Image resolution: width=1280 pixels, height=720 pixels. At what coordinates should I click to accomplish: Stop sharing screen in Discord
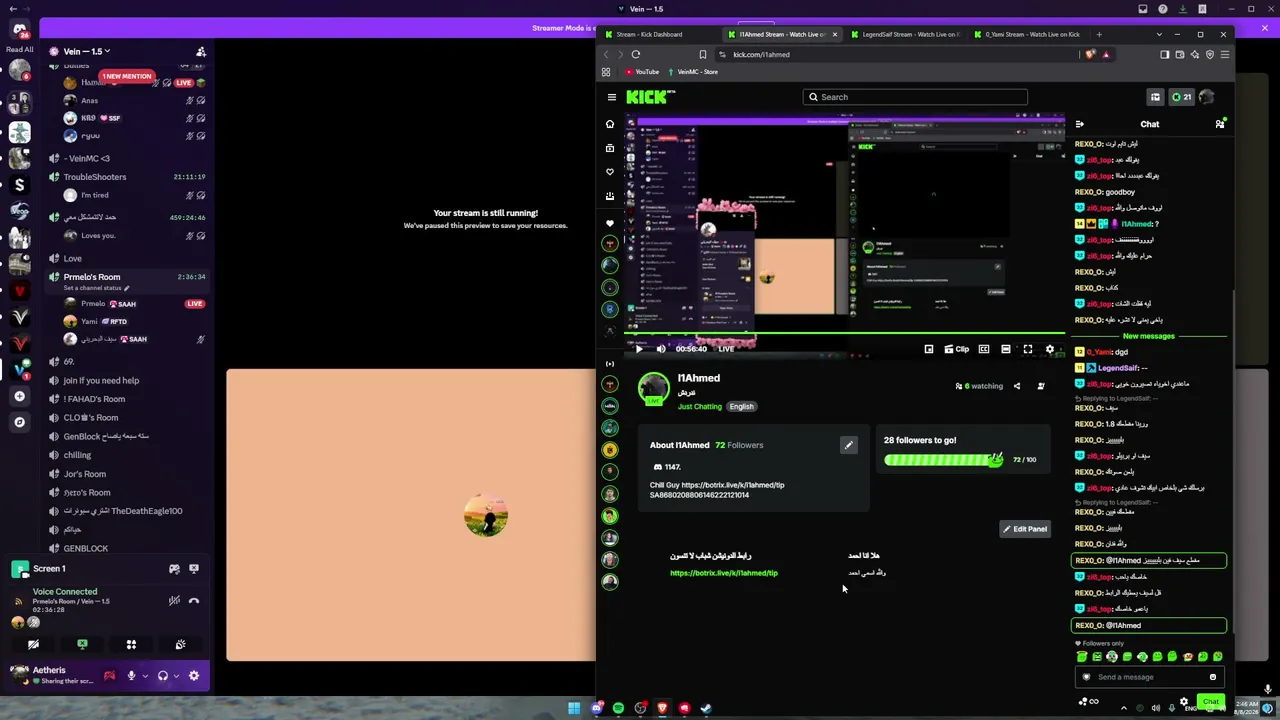(82, 645)
